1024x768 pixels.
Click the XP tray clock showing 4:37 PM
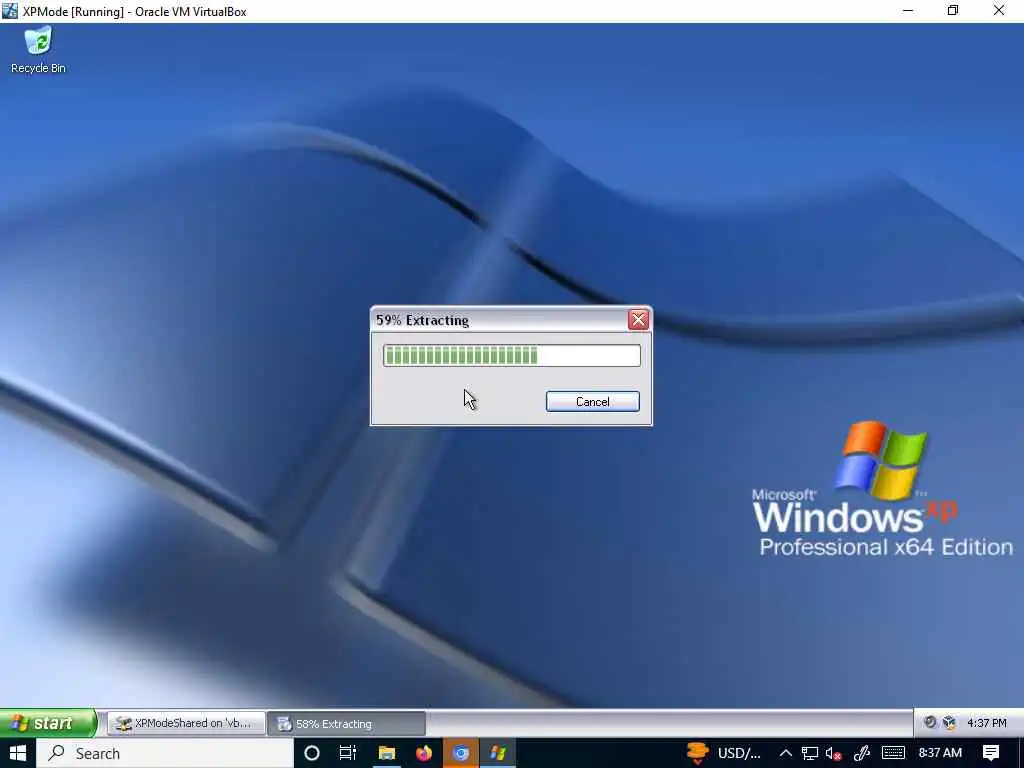[x=987, y=723]
